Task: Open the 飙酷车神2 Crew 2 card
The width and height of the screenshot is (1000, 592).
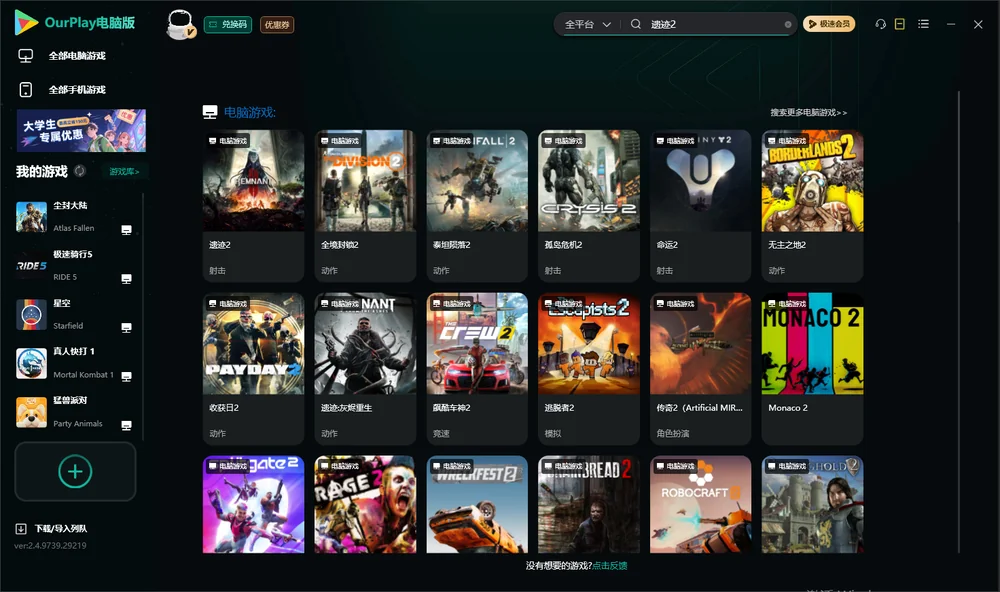Action: [477, 368]
